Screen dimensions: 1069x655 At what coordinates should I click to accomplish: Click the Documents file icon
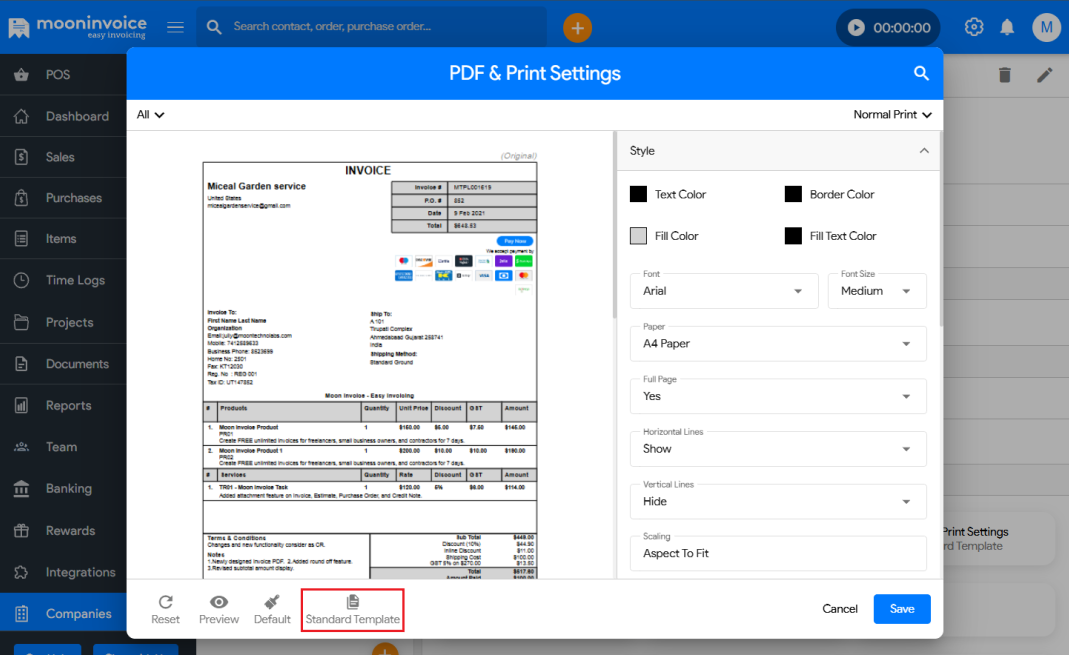coord(21,364)
